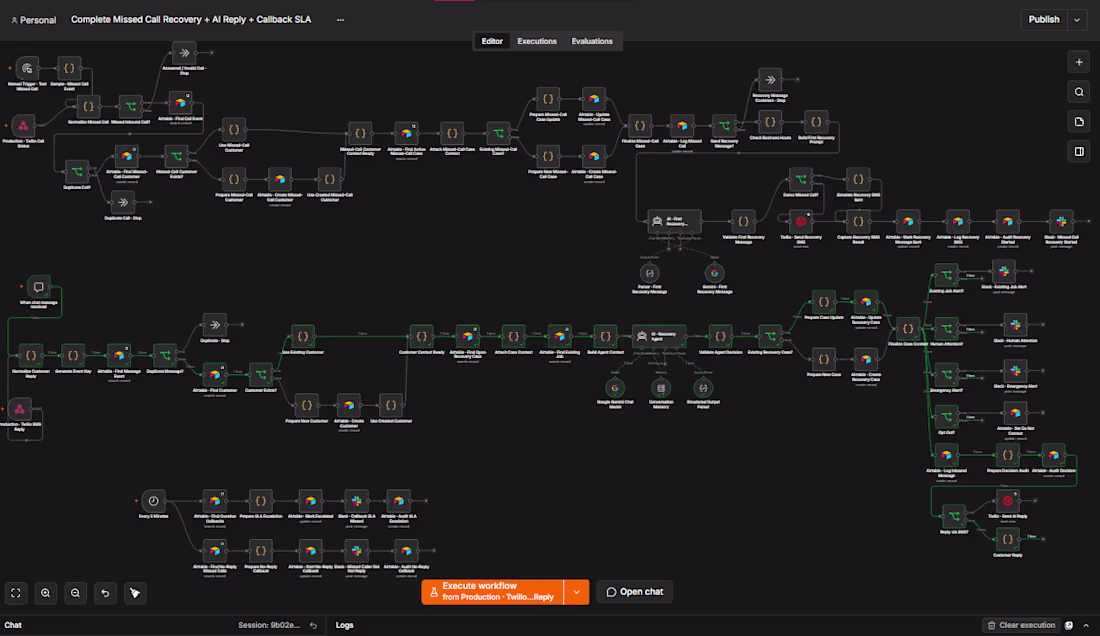Tidy up the workflow nodes

(135, 593)
